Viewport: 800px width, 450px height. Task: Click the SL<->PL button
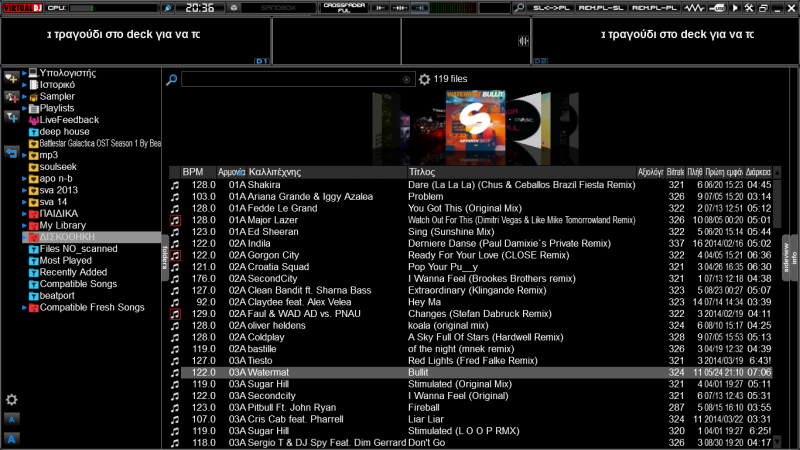coord(550,8)
